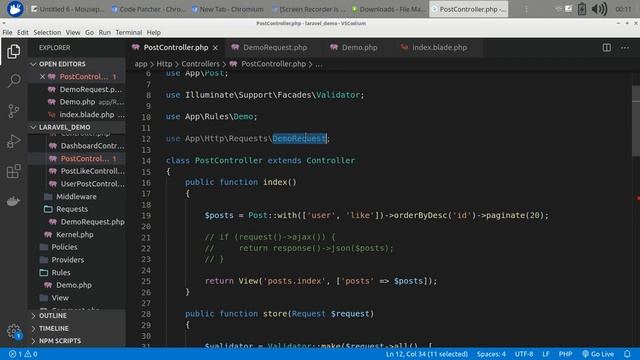Viewport: 640px width, 360px height.
Task: Click the 'Http' breadcrumb segment
Action: 164,64
